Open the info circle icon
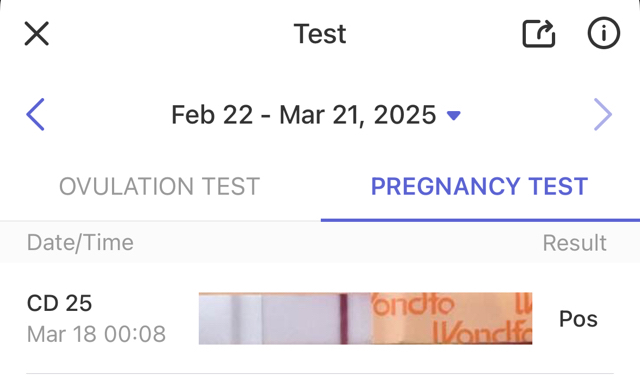Viewport: 640px width, 379px height. pyautogui.click(x=604, y=33)
